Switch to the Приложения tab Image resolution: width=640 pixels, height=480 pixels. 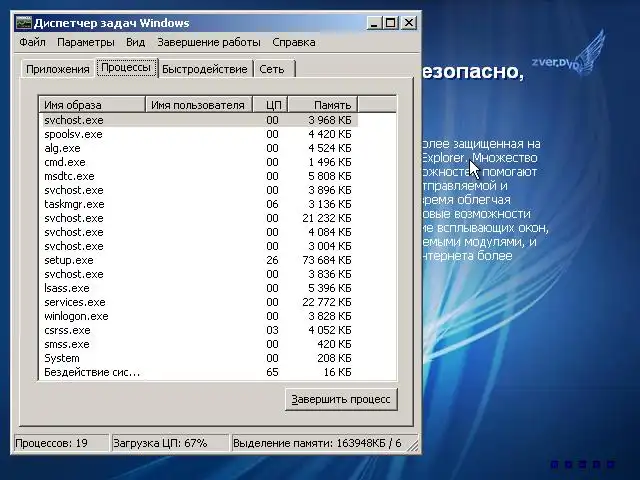(x=58, y=69)
